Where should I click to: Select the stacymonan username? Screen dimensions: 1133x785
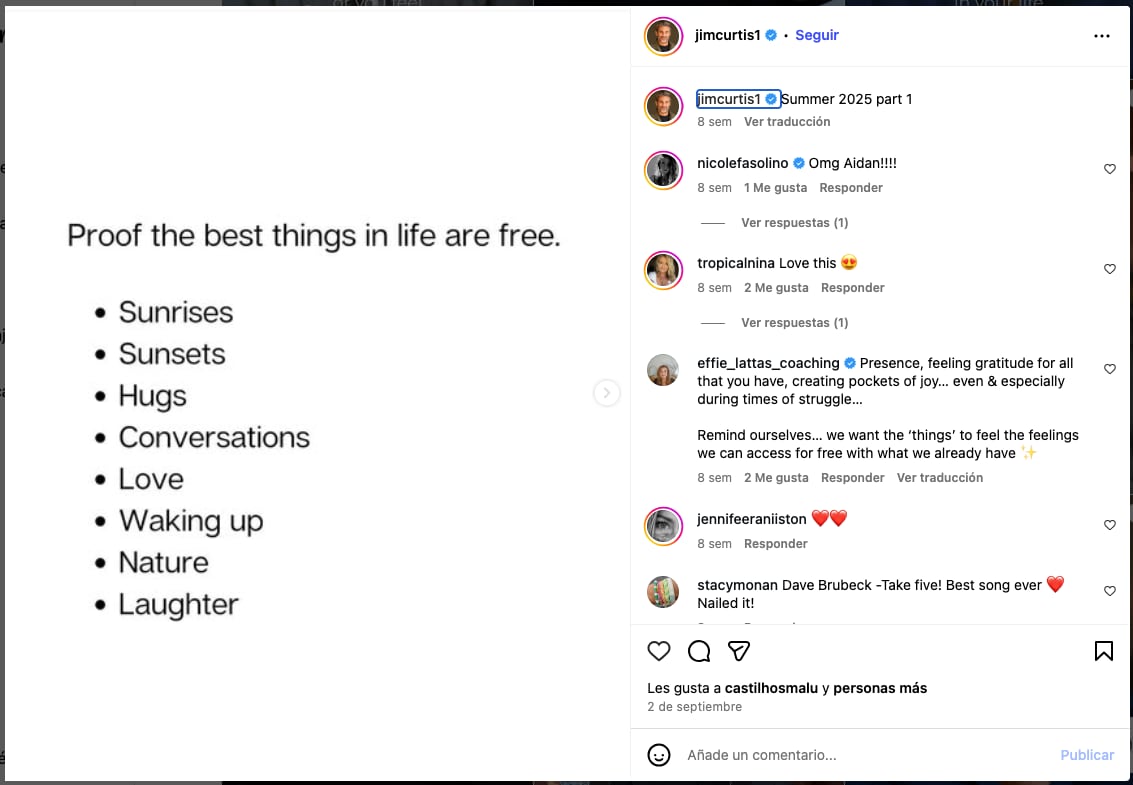739,585
